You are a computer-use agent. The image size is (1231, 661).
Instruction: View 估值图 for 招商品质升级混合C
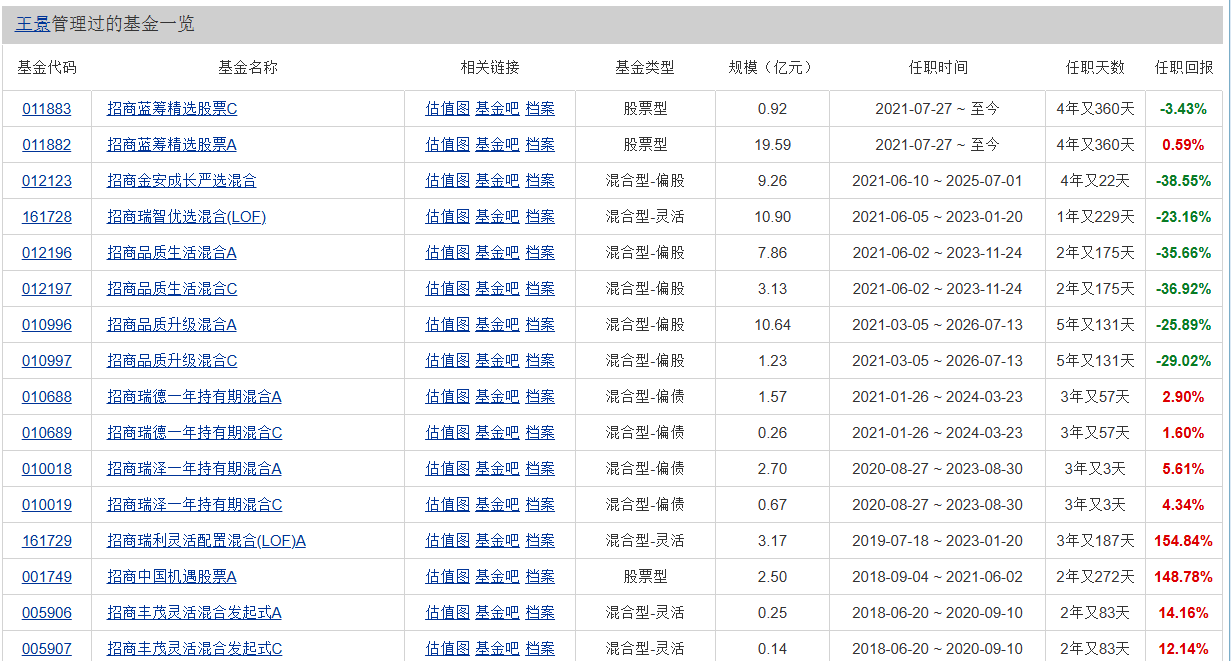[x=447, y=361]
